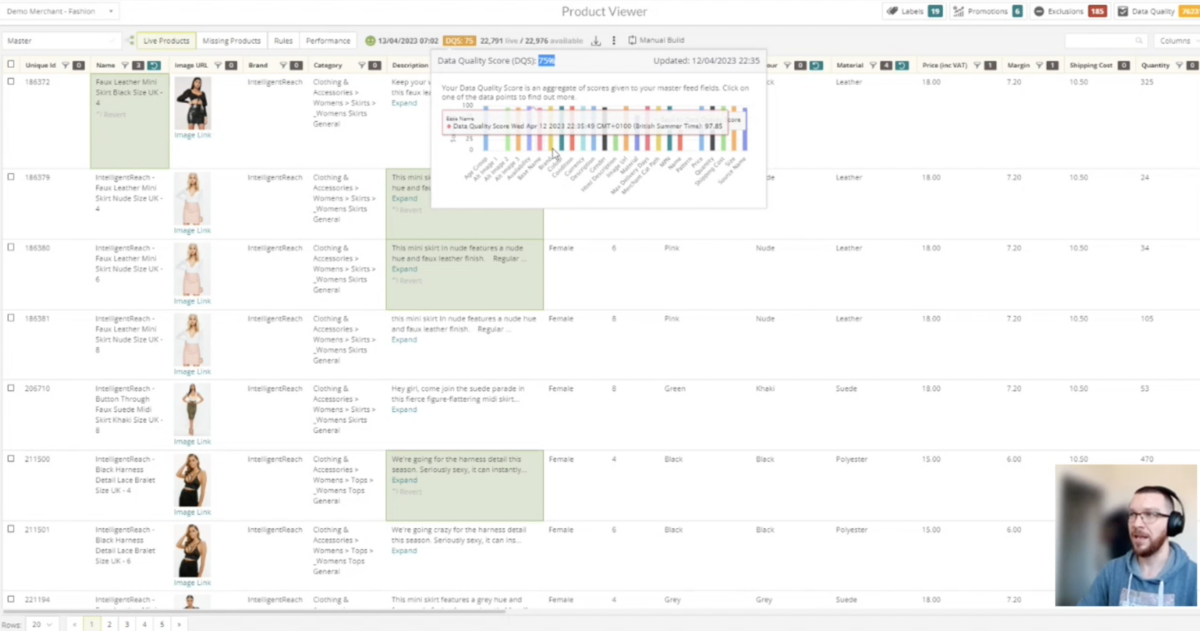Click the Manual Build copy icon

(x=632, y=40)
